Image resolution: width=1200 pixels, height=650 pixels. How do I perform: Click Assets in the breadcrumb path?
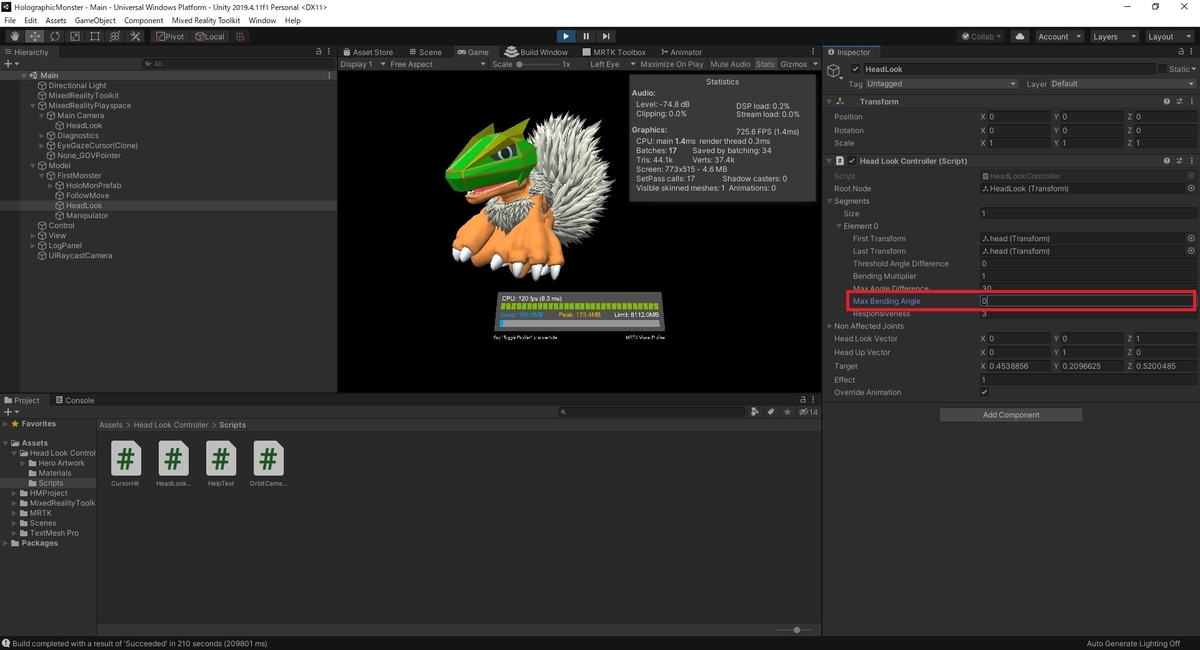point(111,425)
